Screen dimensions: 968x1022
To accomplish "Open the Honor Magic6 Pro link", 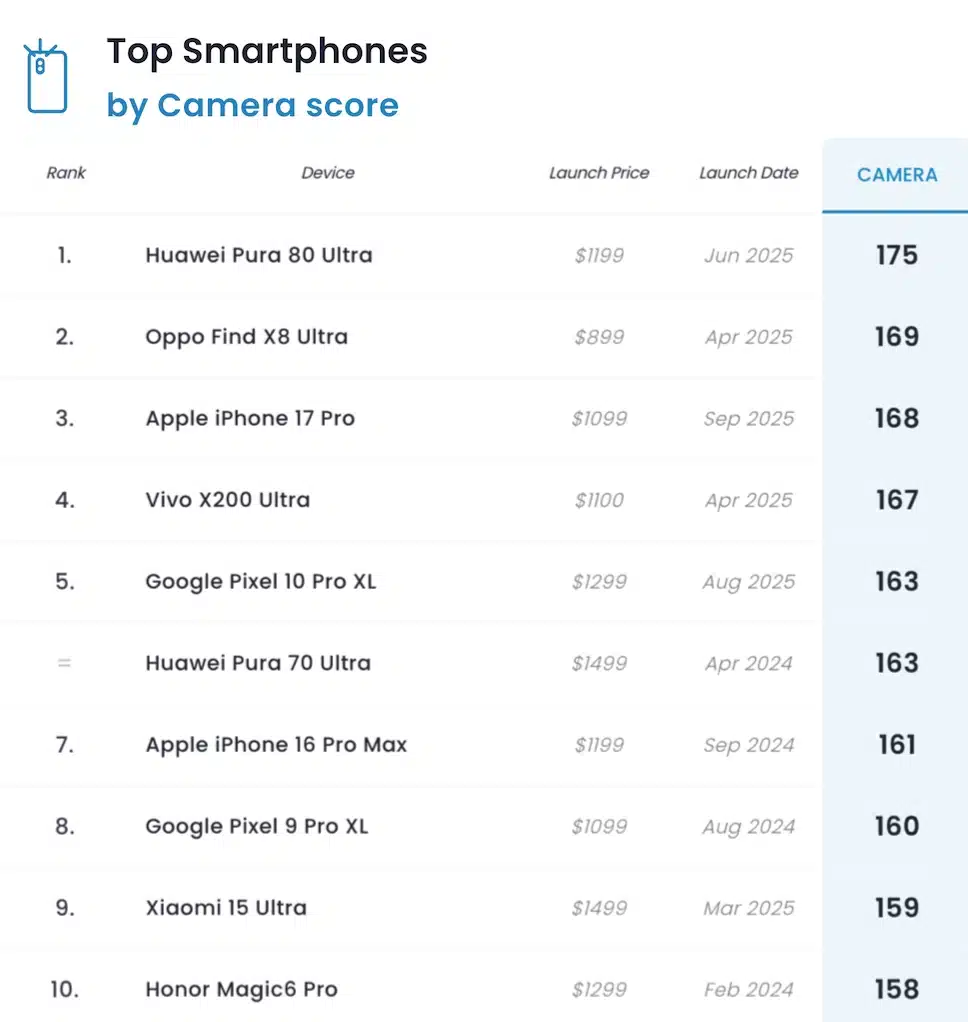I will pyautogui.click(x=242, y=990).
